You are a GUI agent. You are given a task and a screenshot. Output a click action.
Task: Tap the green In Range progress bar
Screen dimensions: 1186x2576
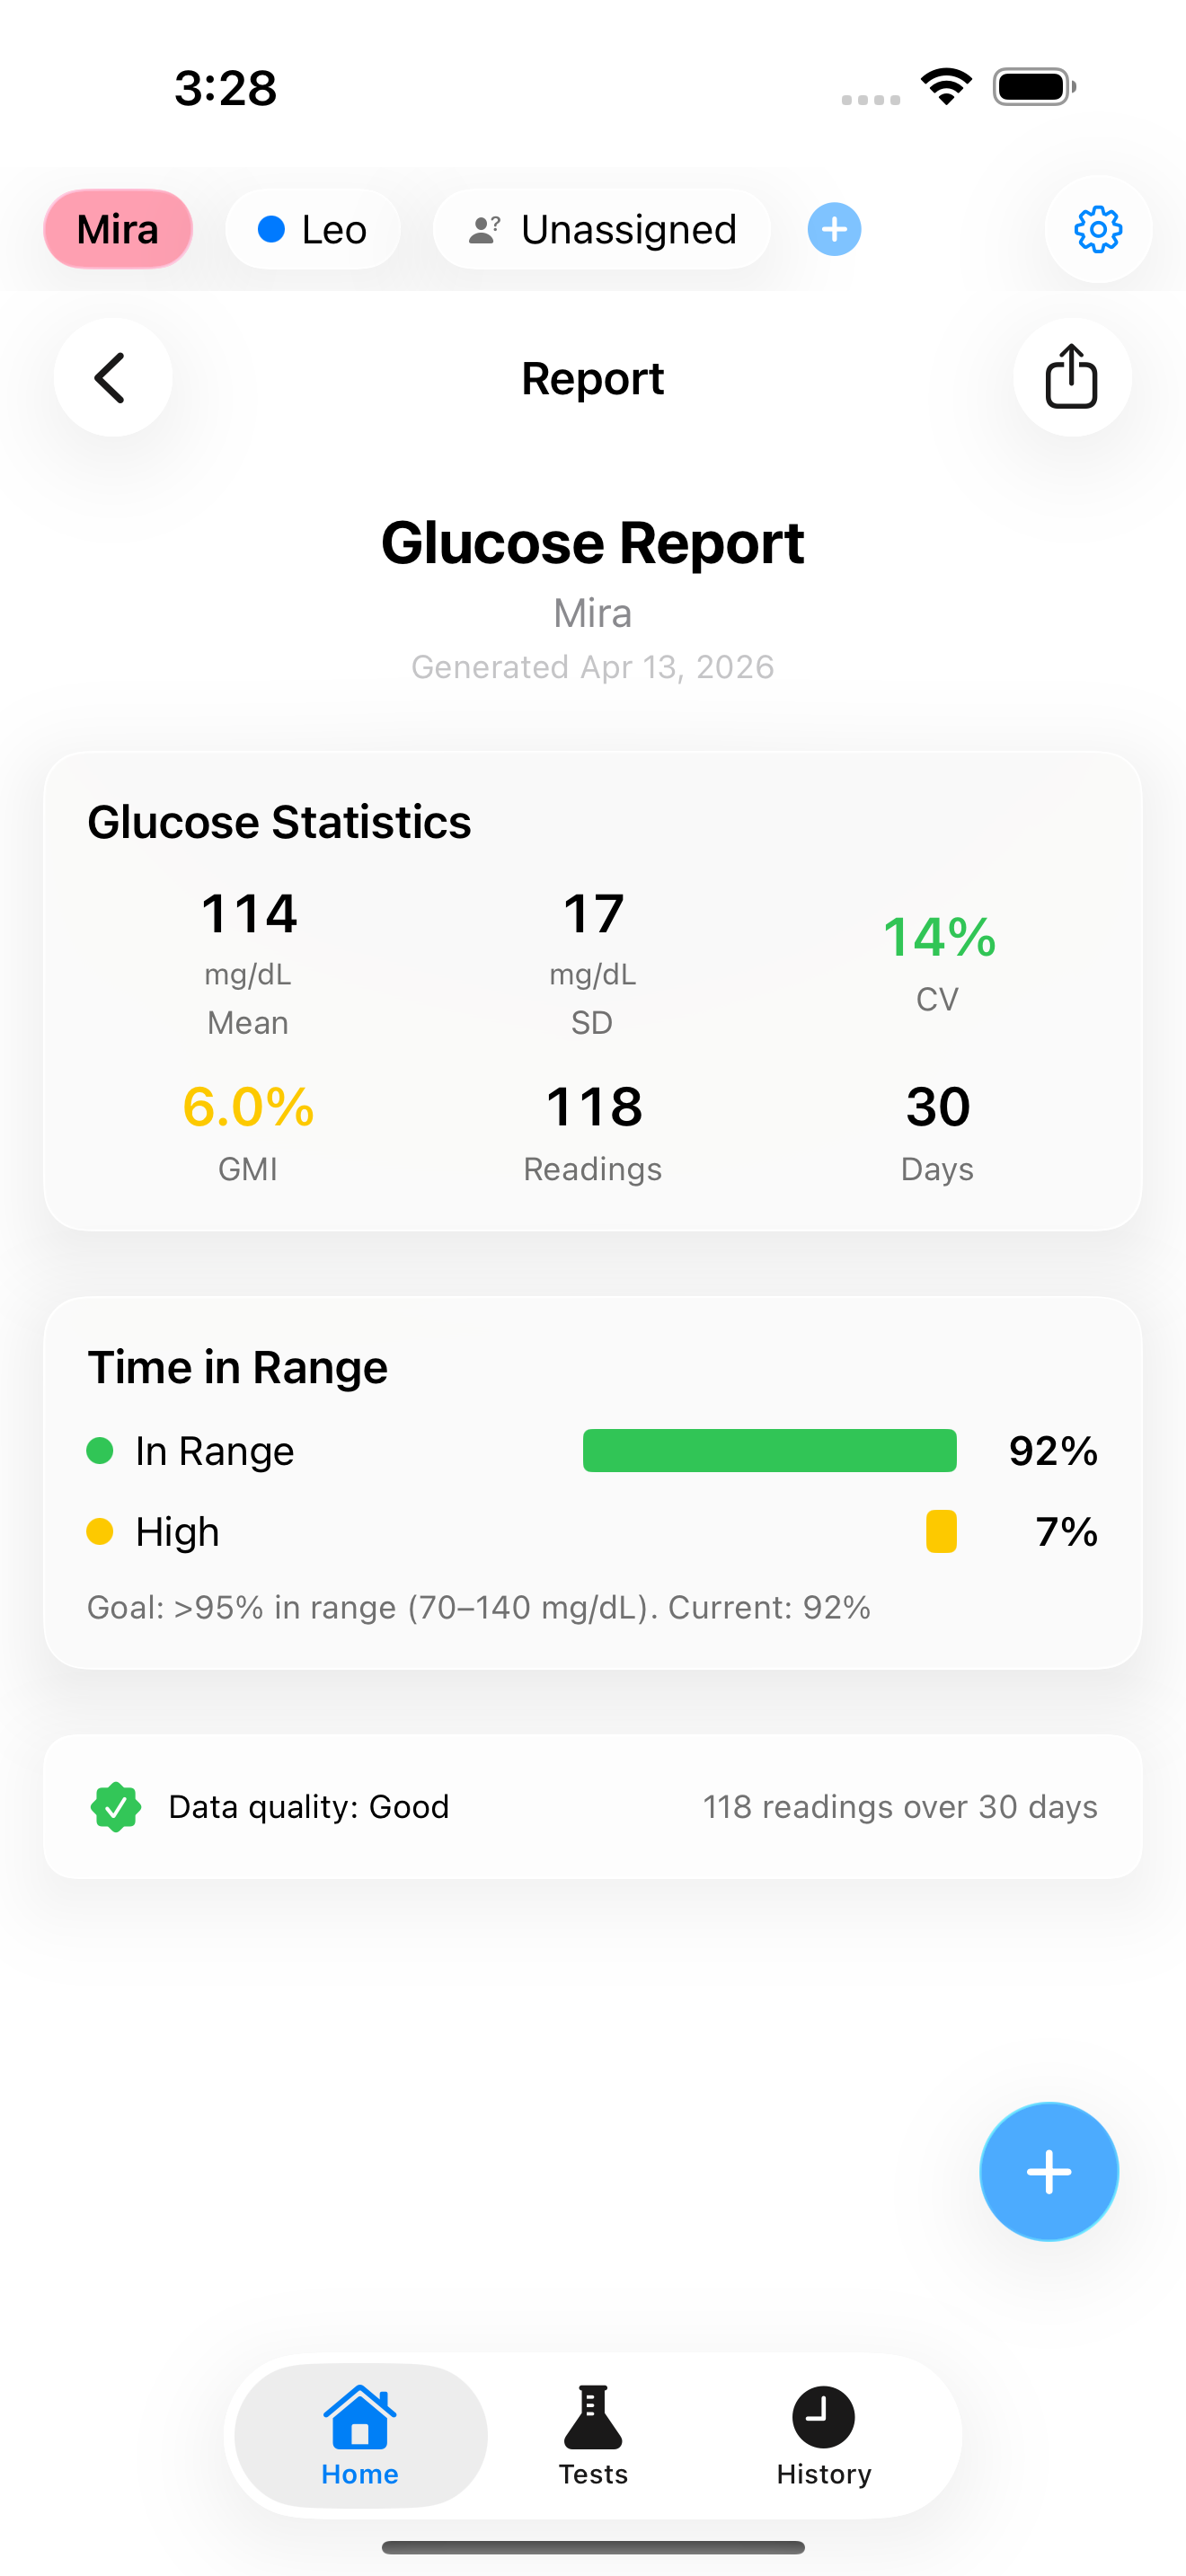(770, 1450)
